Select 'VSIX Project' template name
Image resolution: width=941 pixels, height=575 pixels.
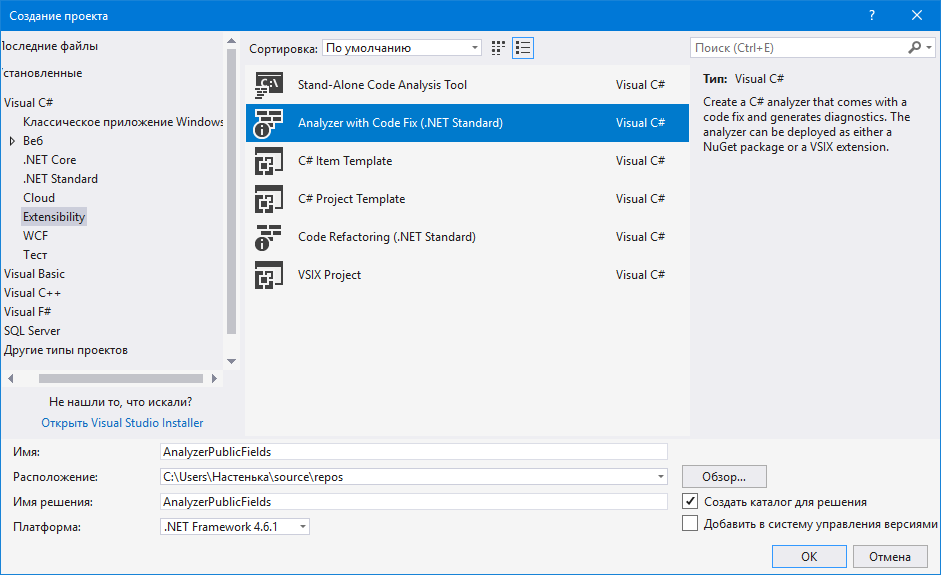point(329,275)
